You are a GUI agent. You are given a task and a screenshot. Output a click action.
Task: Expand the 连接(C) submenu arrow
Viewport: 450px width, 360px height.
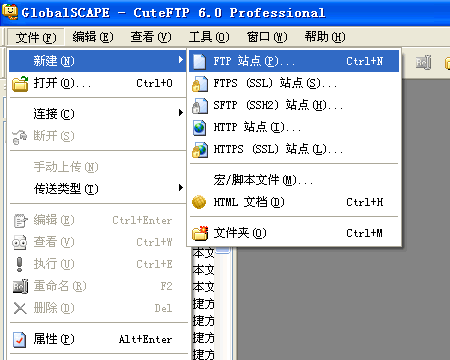pos(180,113)
